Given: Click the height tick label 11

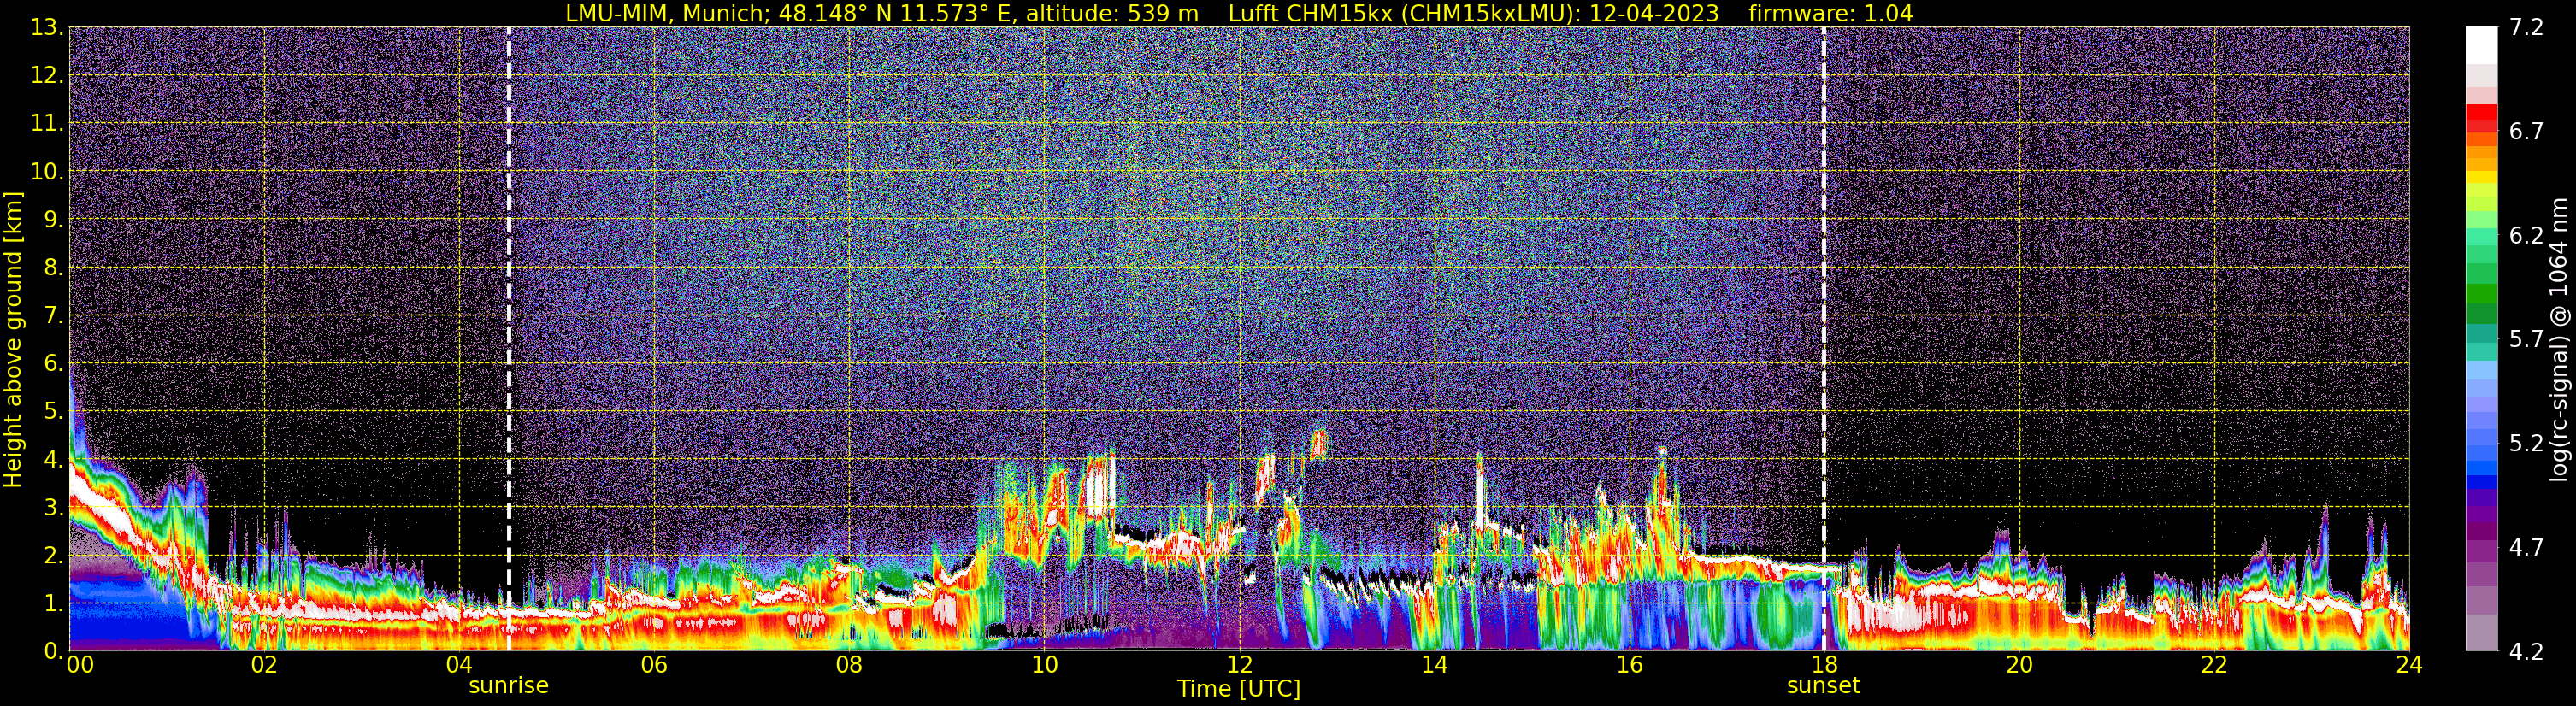Looking at the screenshot, I should [46, 124].
